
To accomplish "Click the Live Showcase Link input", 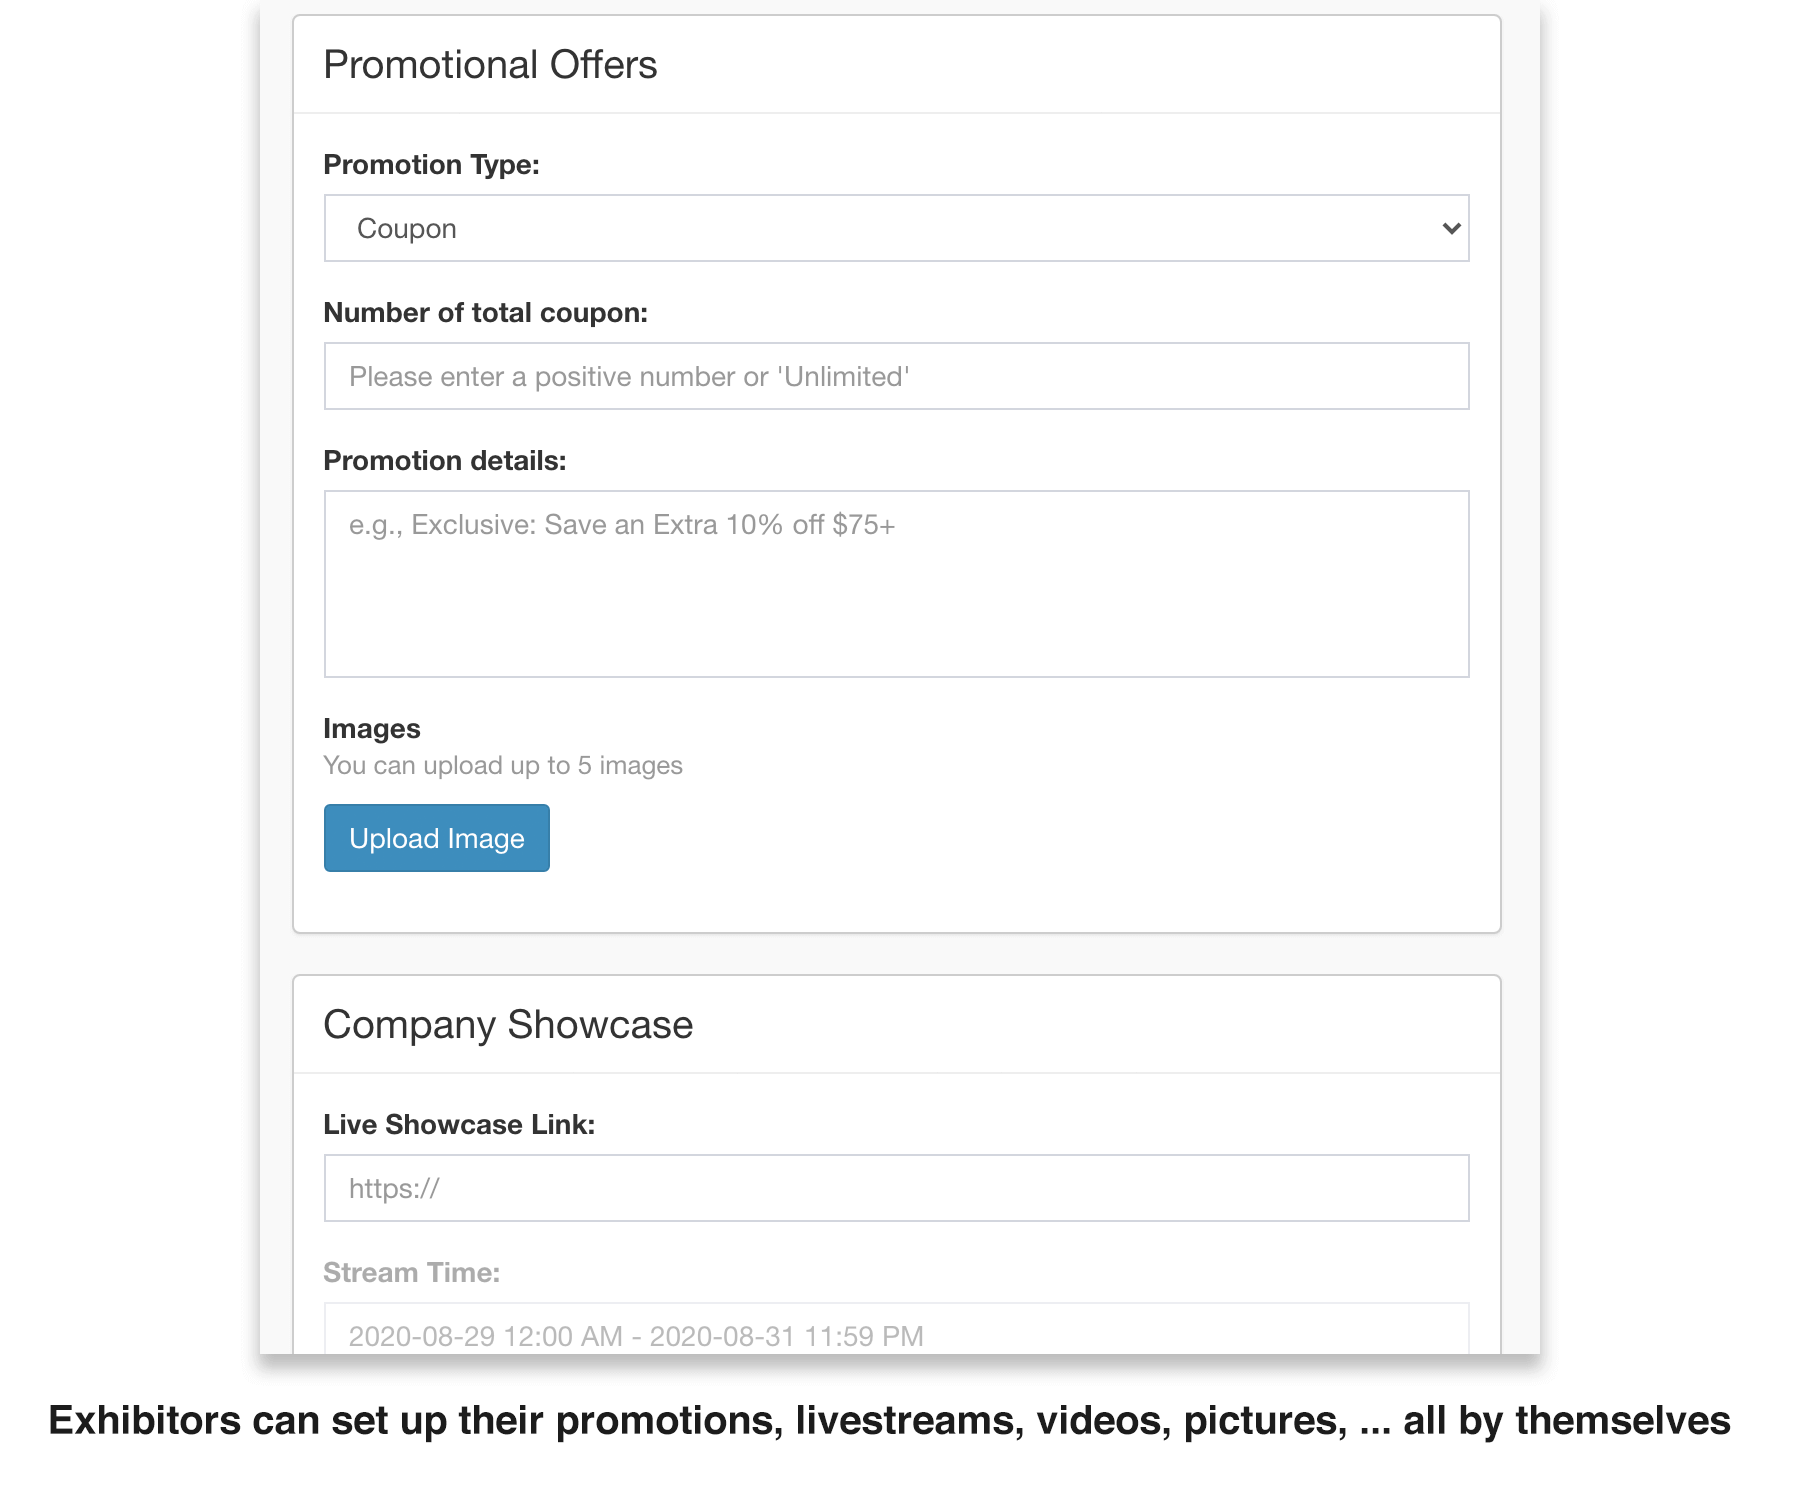I will click(896, 1188).
